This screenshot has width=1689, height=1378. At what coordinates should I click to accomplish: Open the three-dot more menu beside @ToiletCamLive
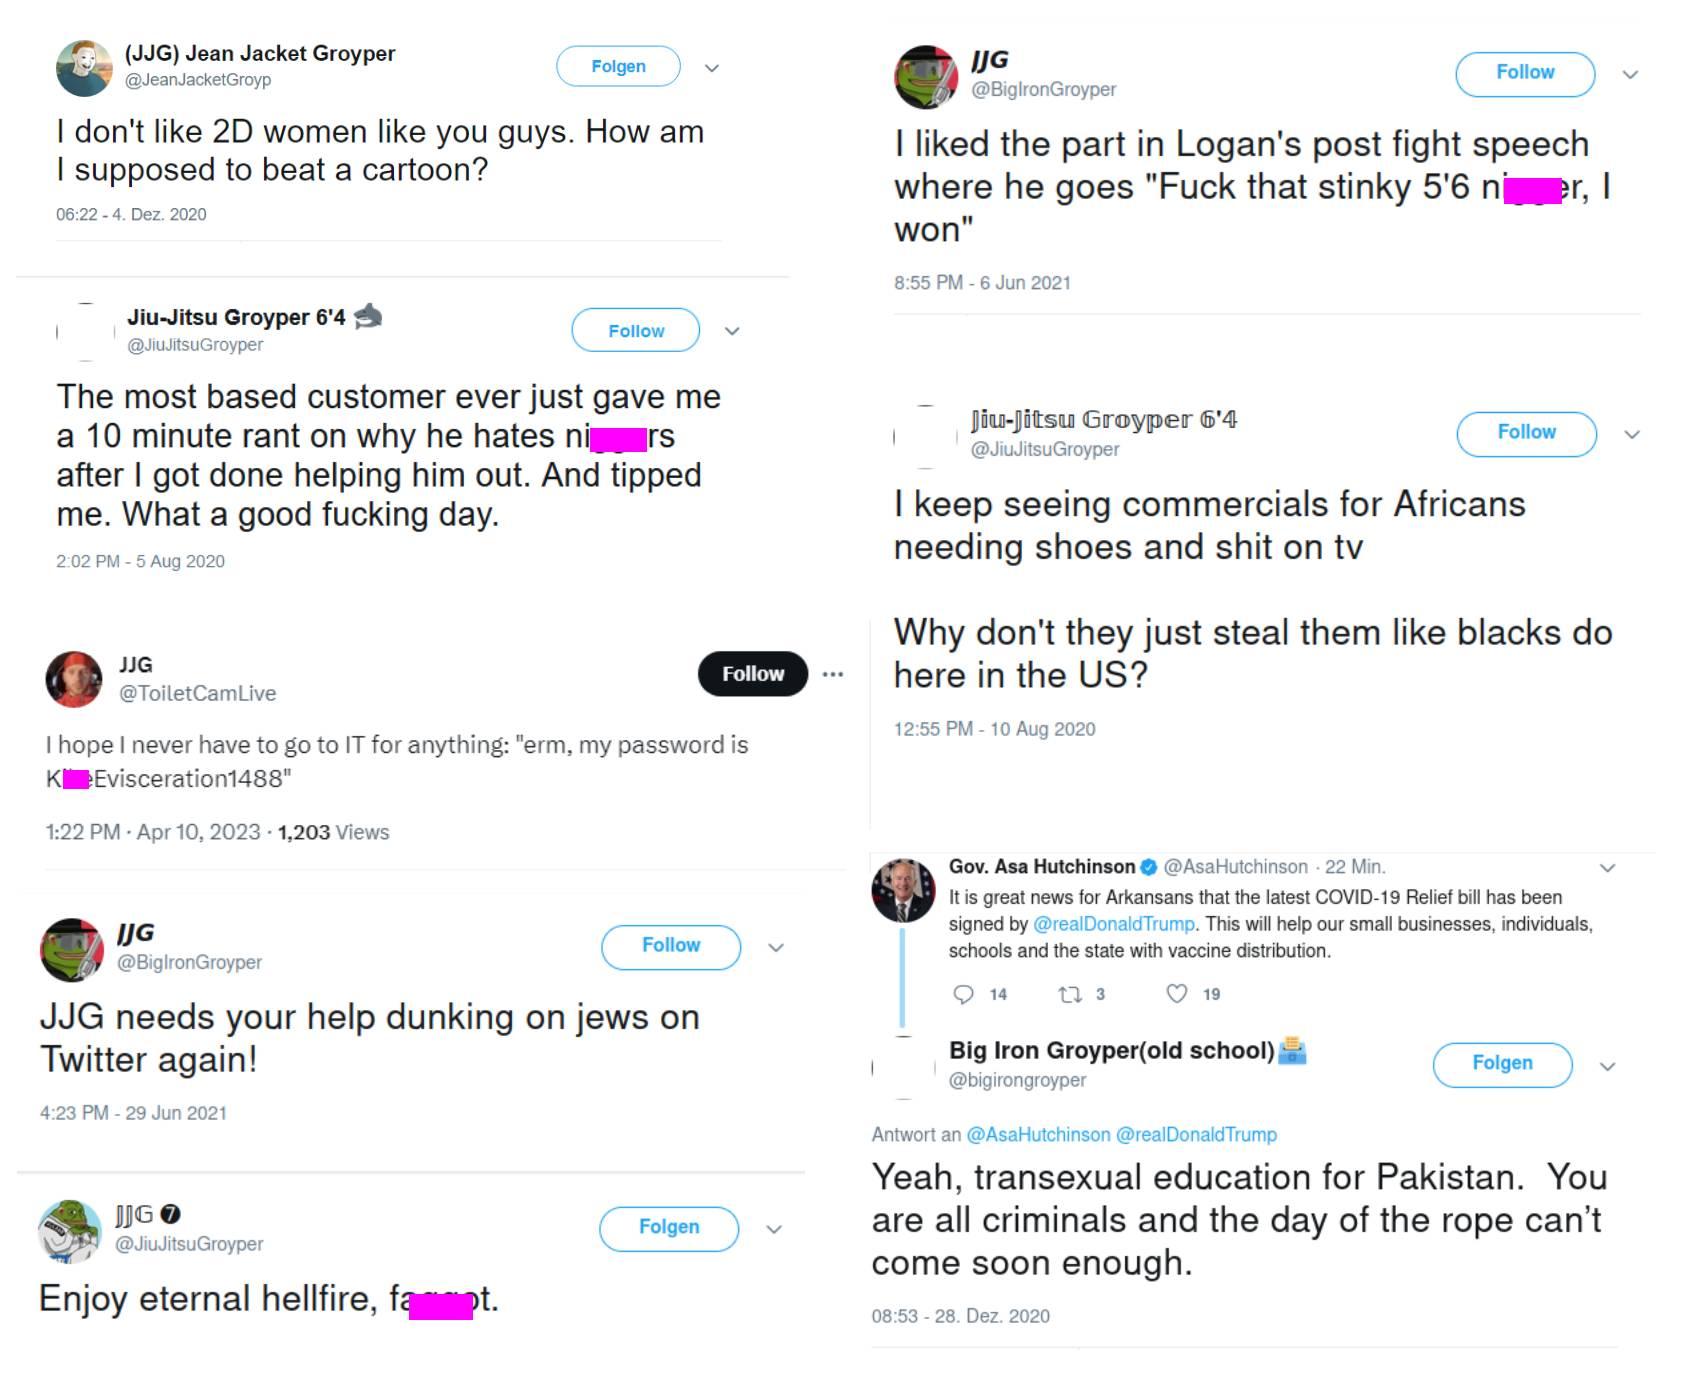tap(833, 674)
